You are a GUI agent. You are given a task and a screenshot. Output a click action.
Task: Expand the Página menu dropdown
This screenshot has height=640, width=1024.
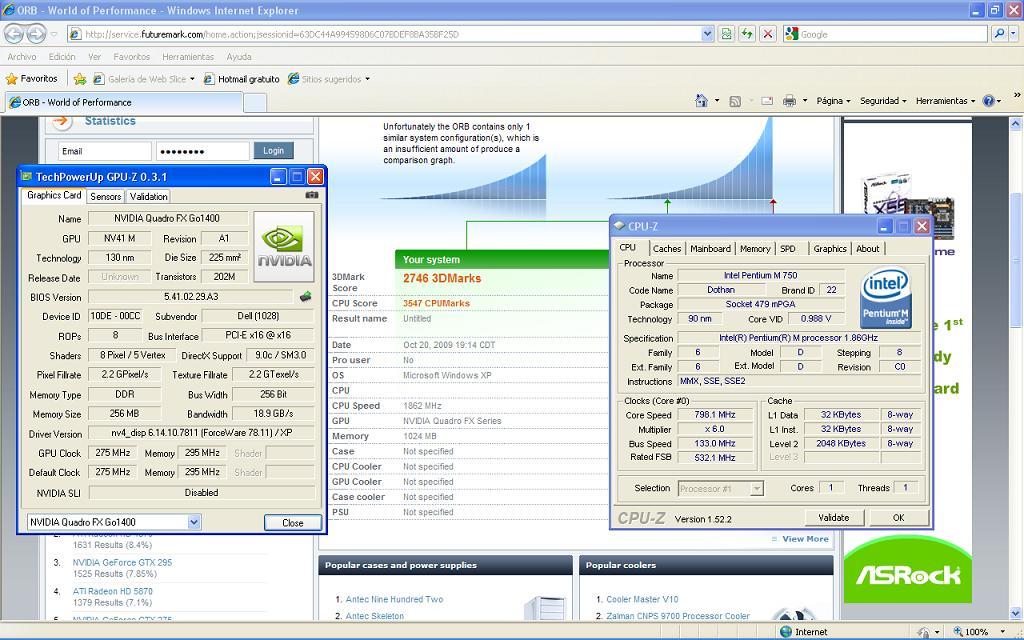(833, 101)
